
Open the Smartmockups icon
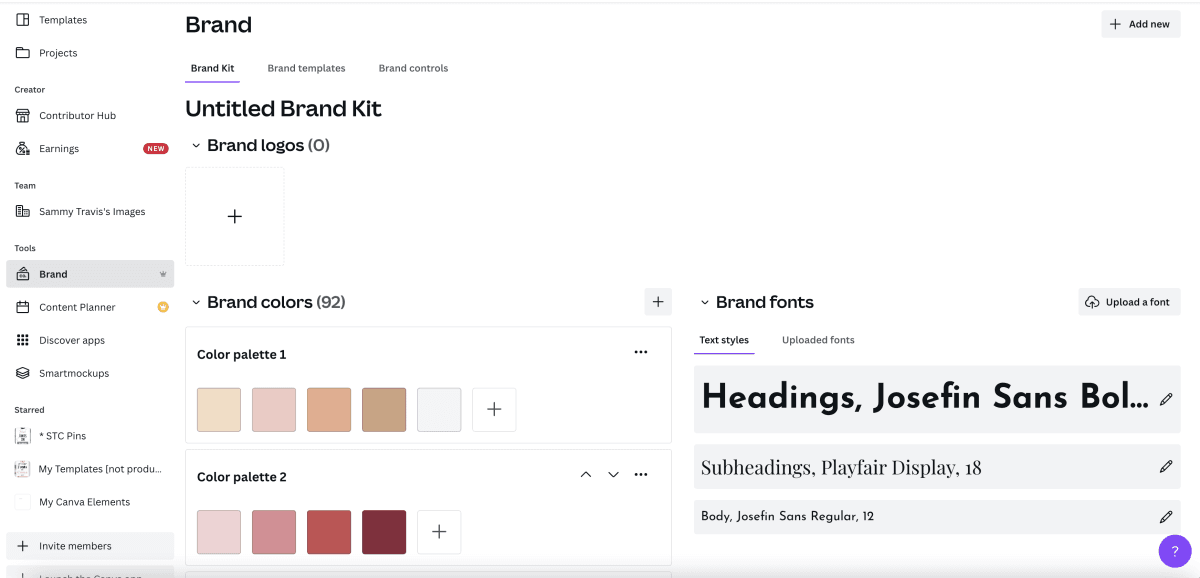(x=23, y=373)
